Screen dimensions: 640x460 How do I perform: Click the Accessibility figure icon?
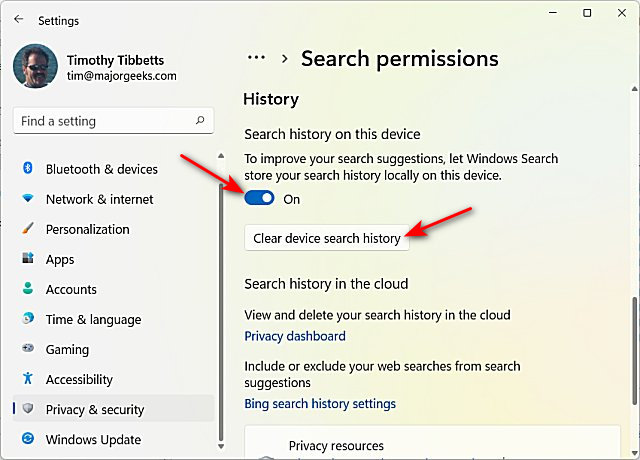click(x=28, y=379)
